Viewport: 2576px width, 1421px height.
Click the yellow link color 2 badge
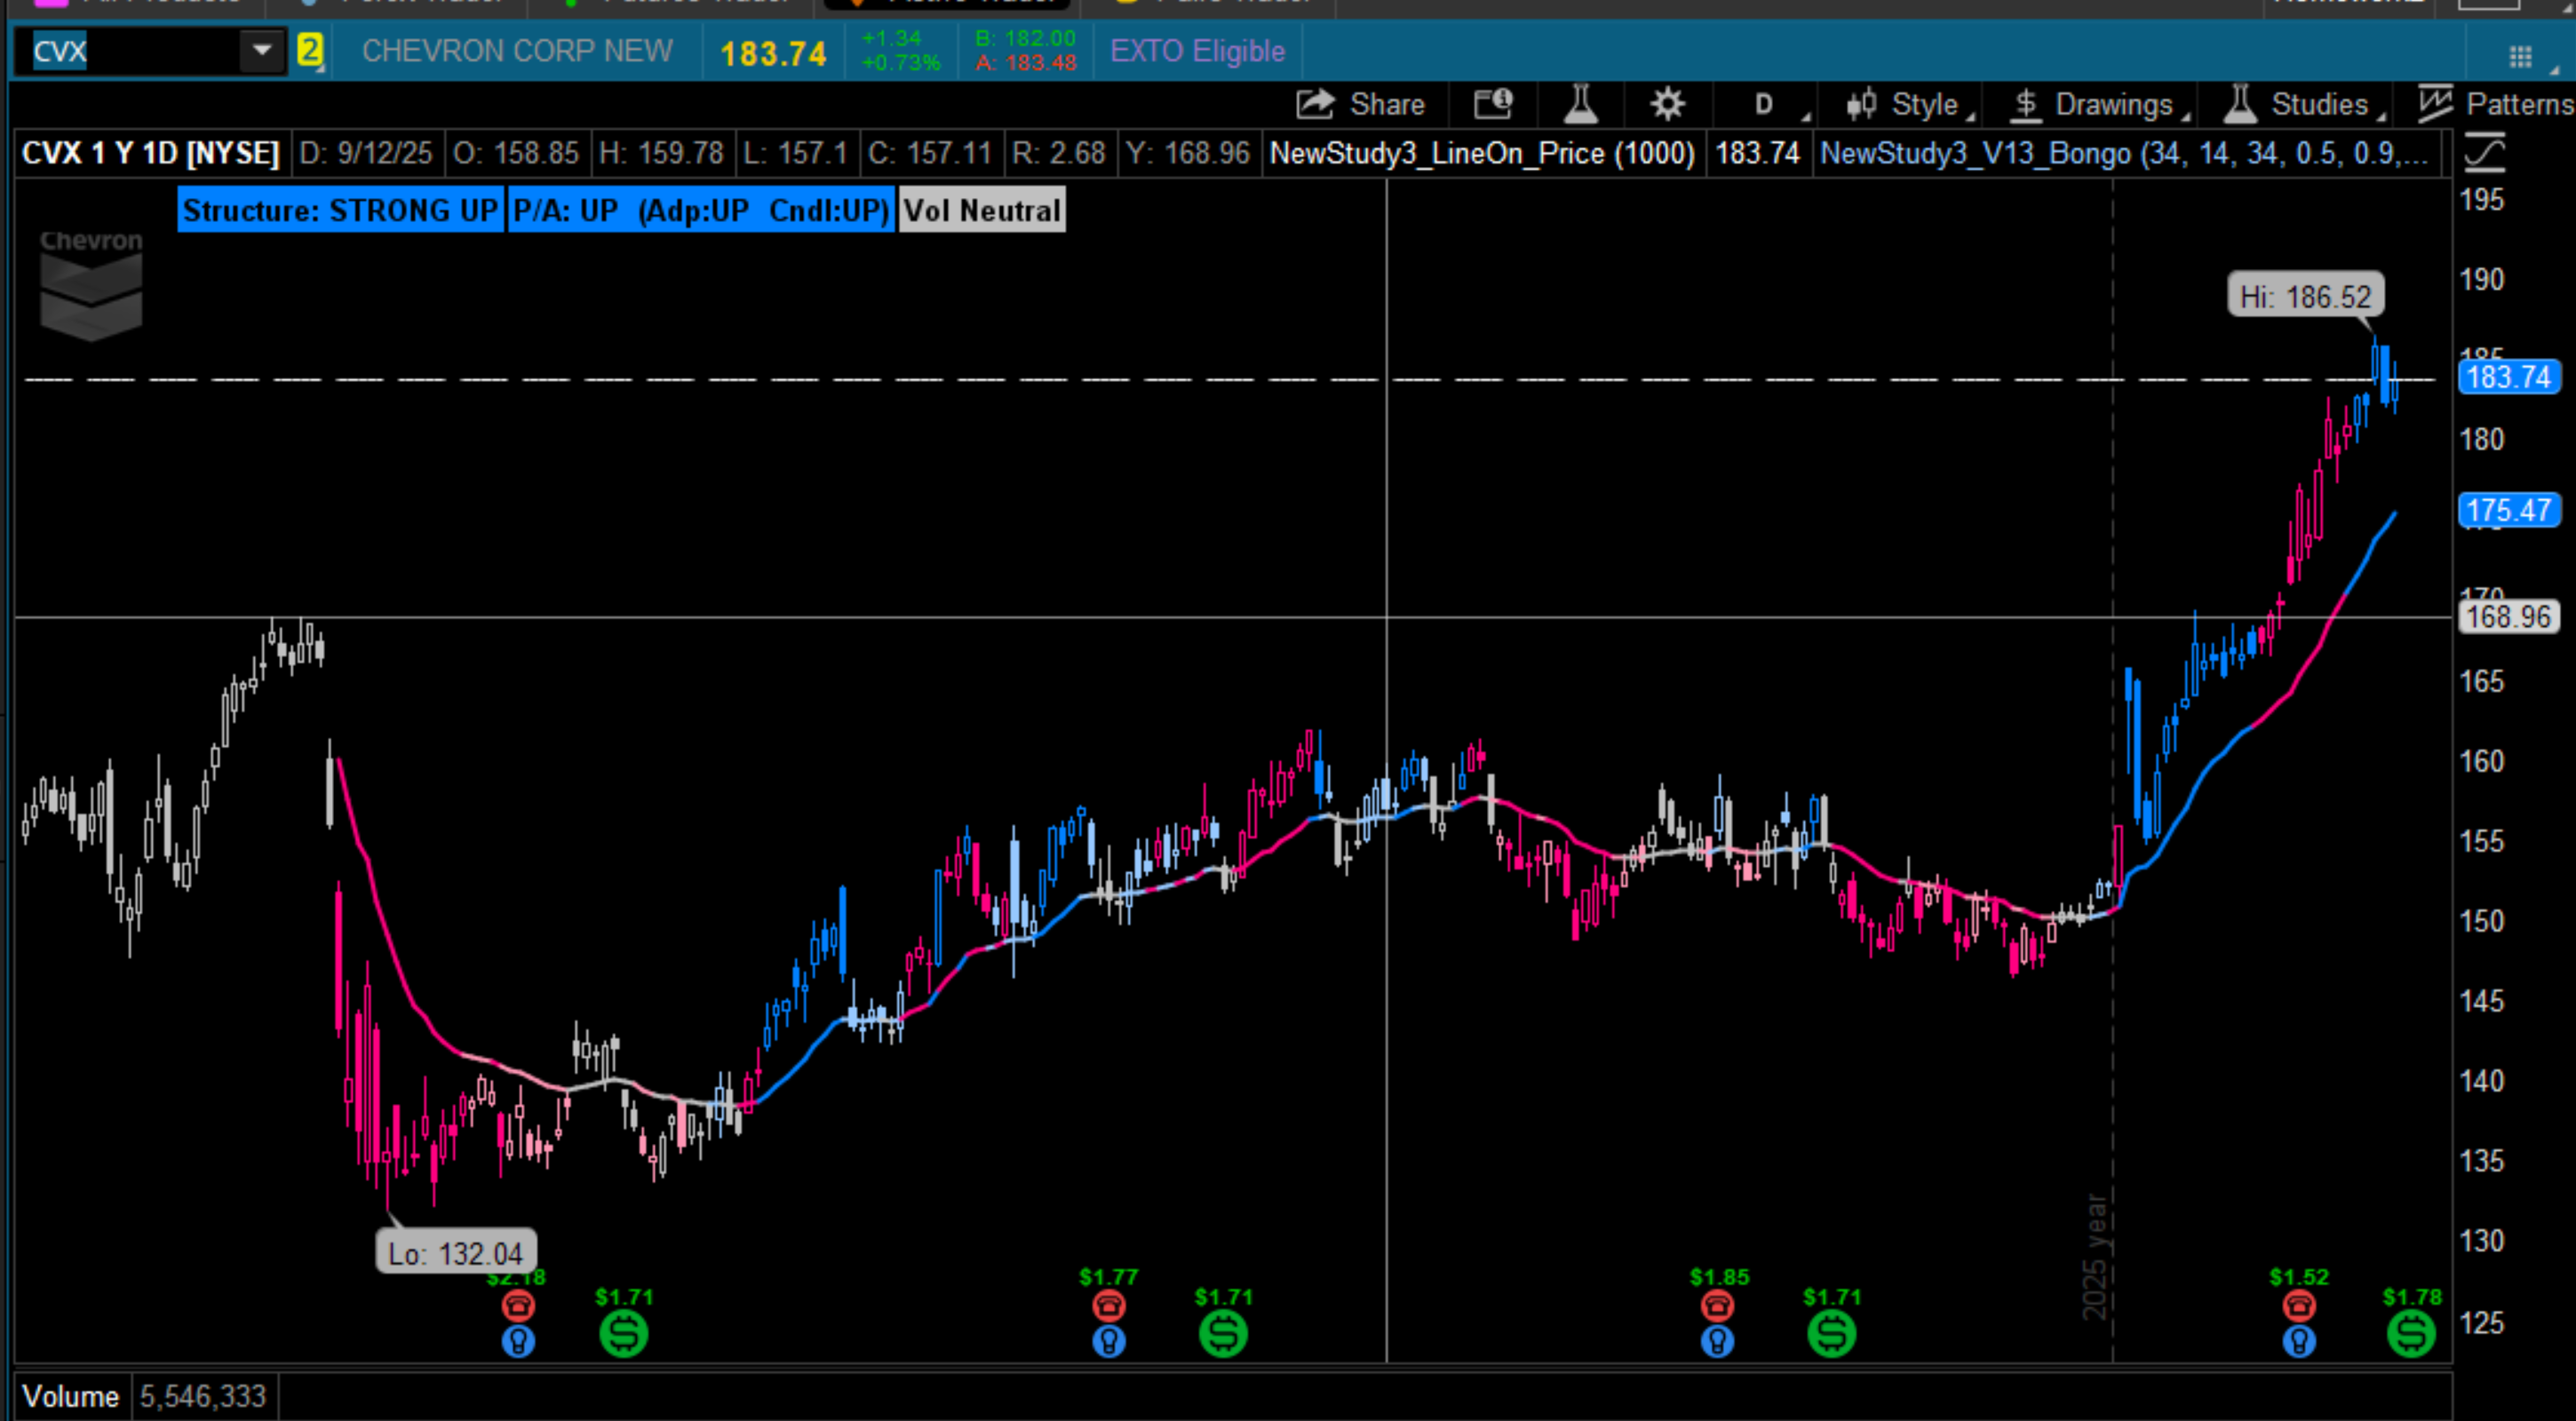point(310,51)
